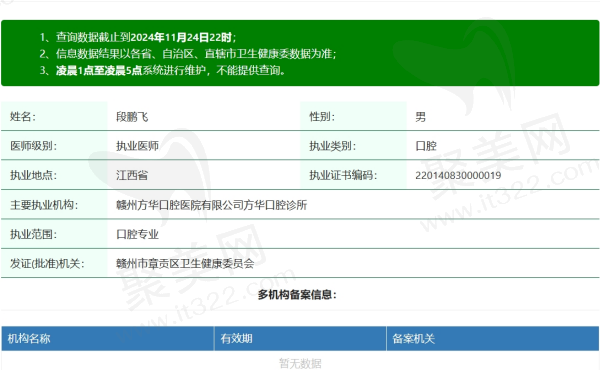Click the 多机构备案信息 heading

[x=297, y=295]
